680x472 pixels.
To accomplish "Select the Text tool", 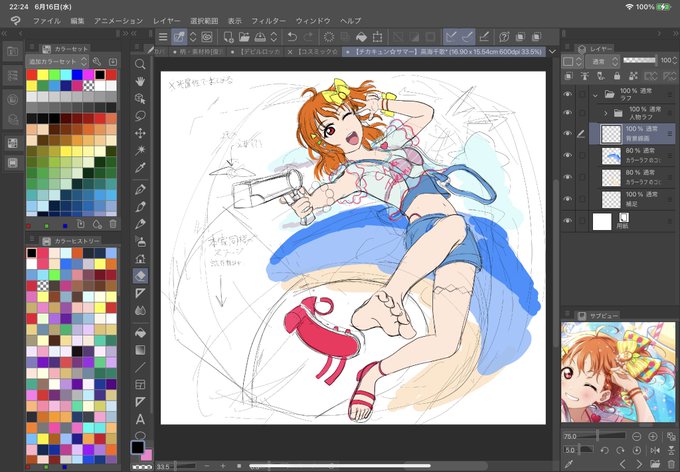I will (x=140, y=420).
